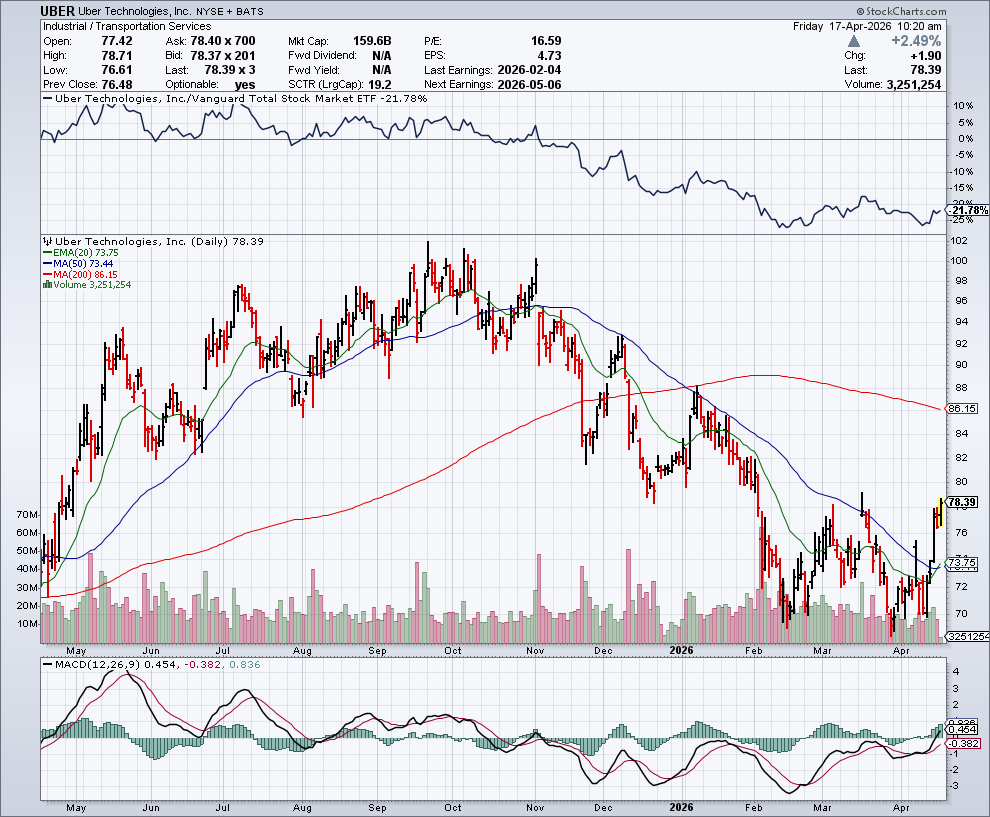Viewport: 990px width, 817px height.
Task: Click the candlestick icon beside Uber Daily legend
Action: (45, 242)
